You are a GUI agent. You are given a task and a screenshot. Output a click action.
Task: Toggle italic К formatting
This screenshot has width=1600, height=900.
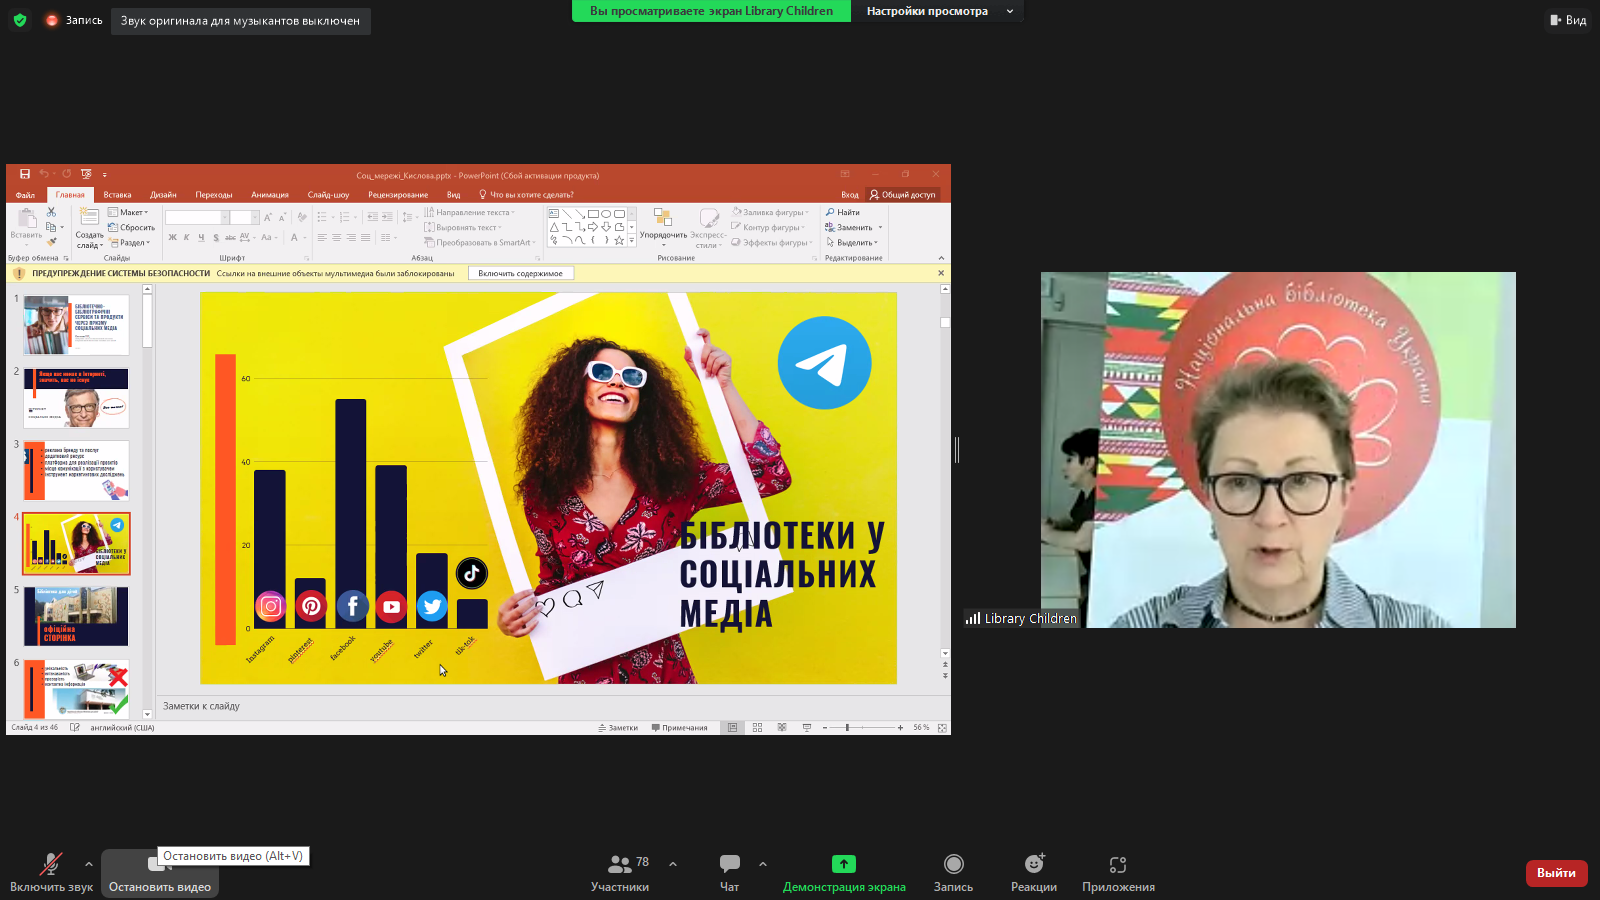pos(186,238)
